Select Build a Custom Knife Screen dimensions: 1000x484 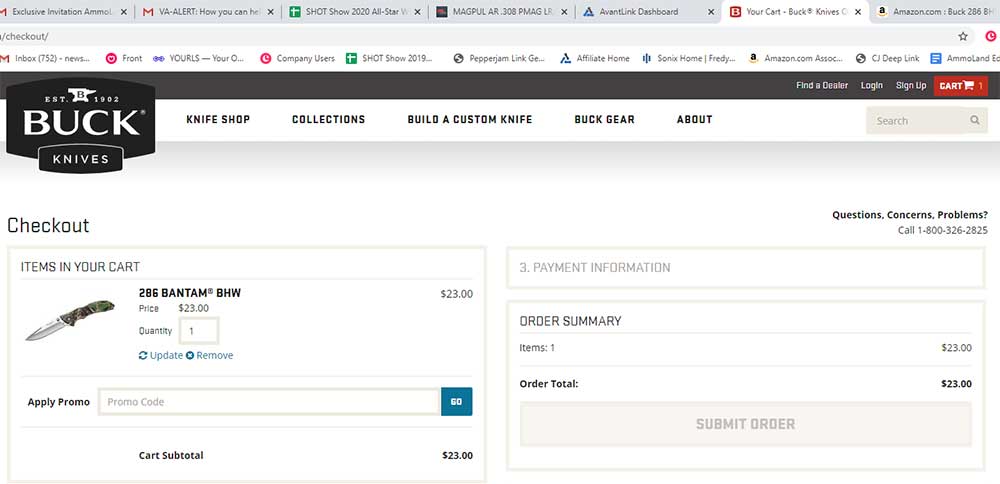point(469,120)
